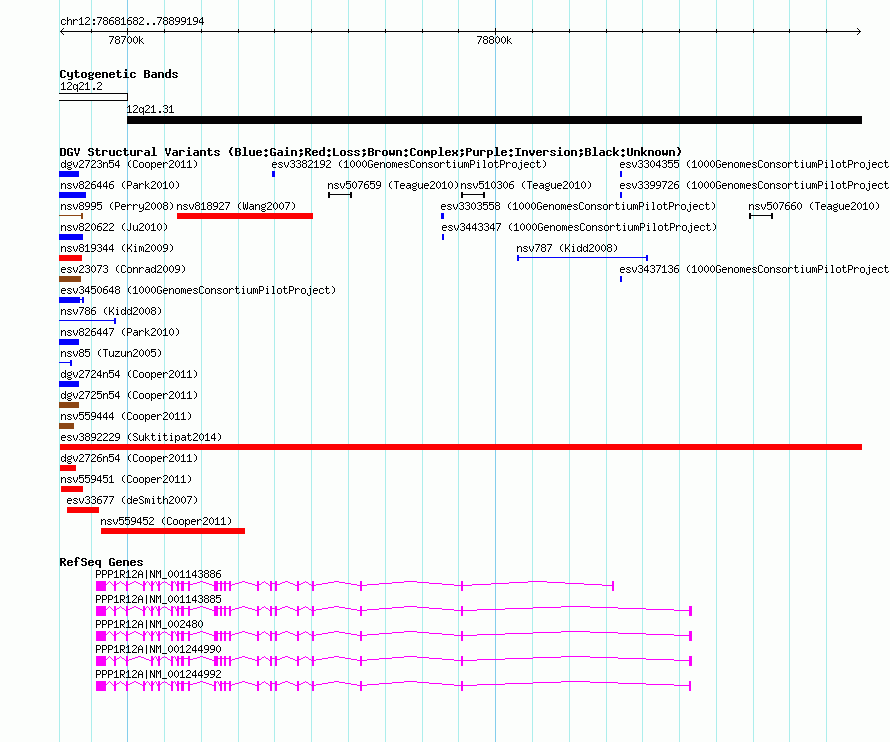Click esv3892229 (Suktitipat2014) label text
Image resolution: width=890 pixels, height=742 pixels.
141,437
